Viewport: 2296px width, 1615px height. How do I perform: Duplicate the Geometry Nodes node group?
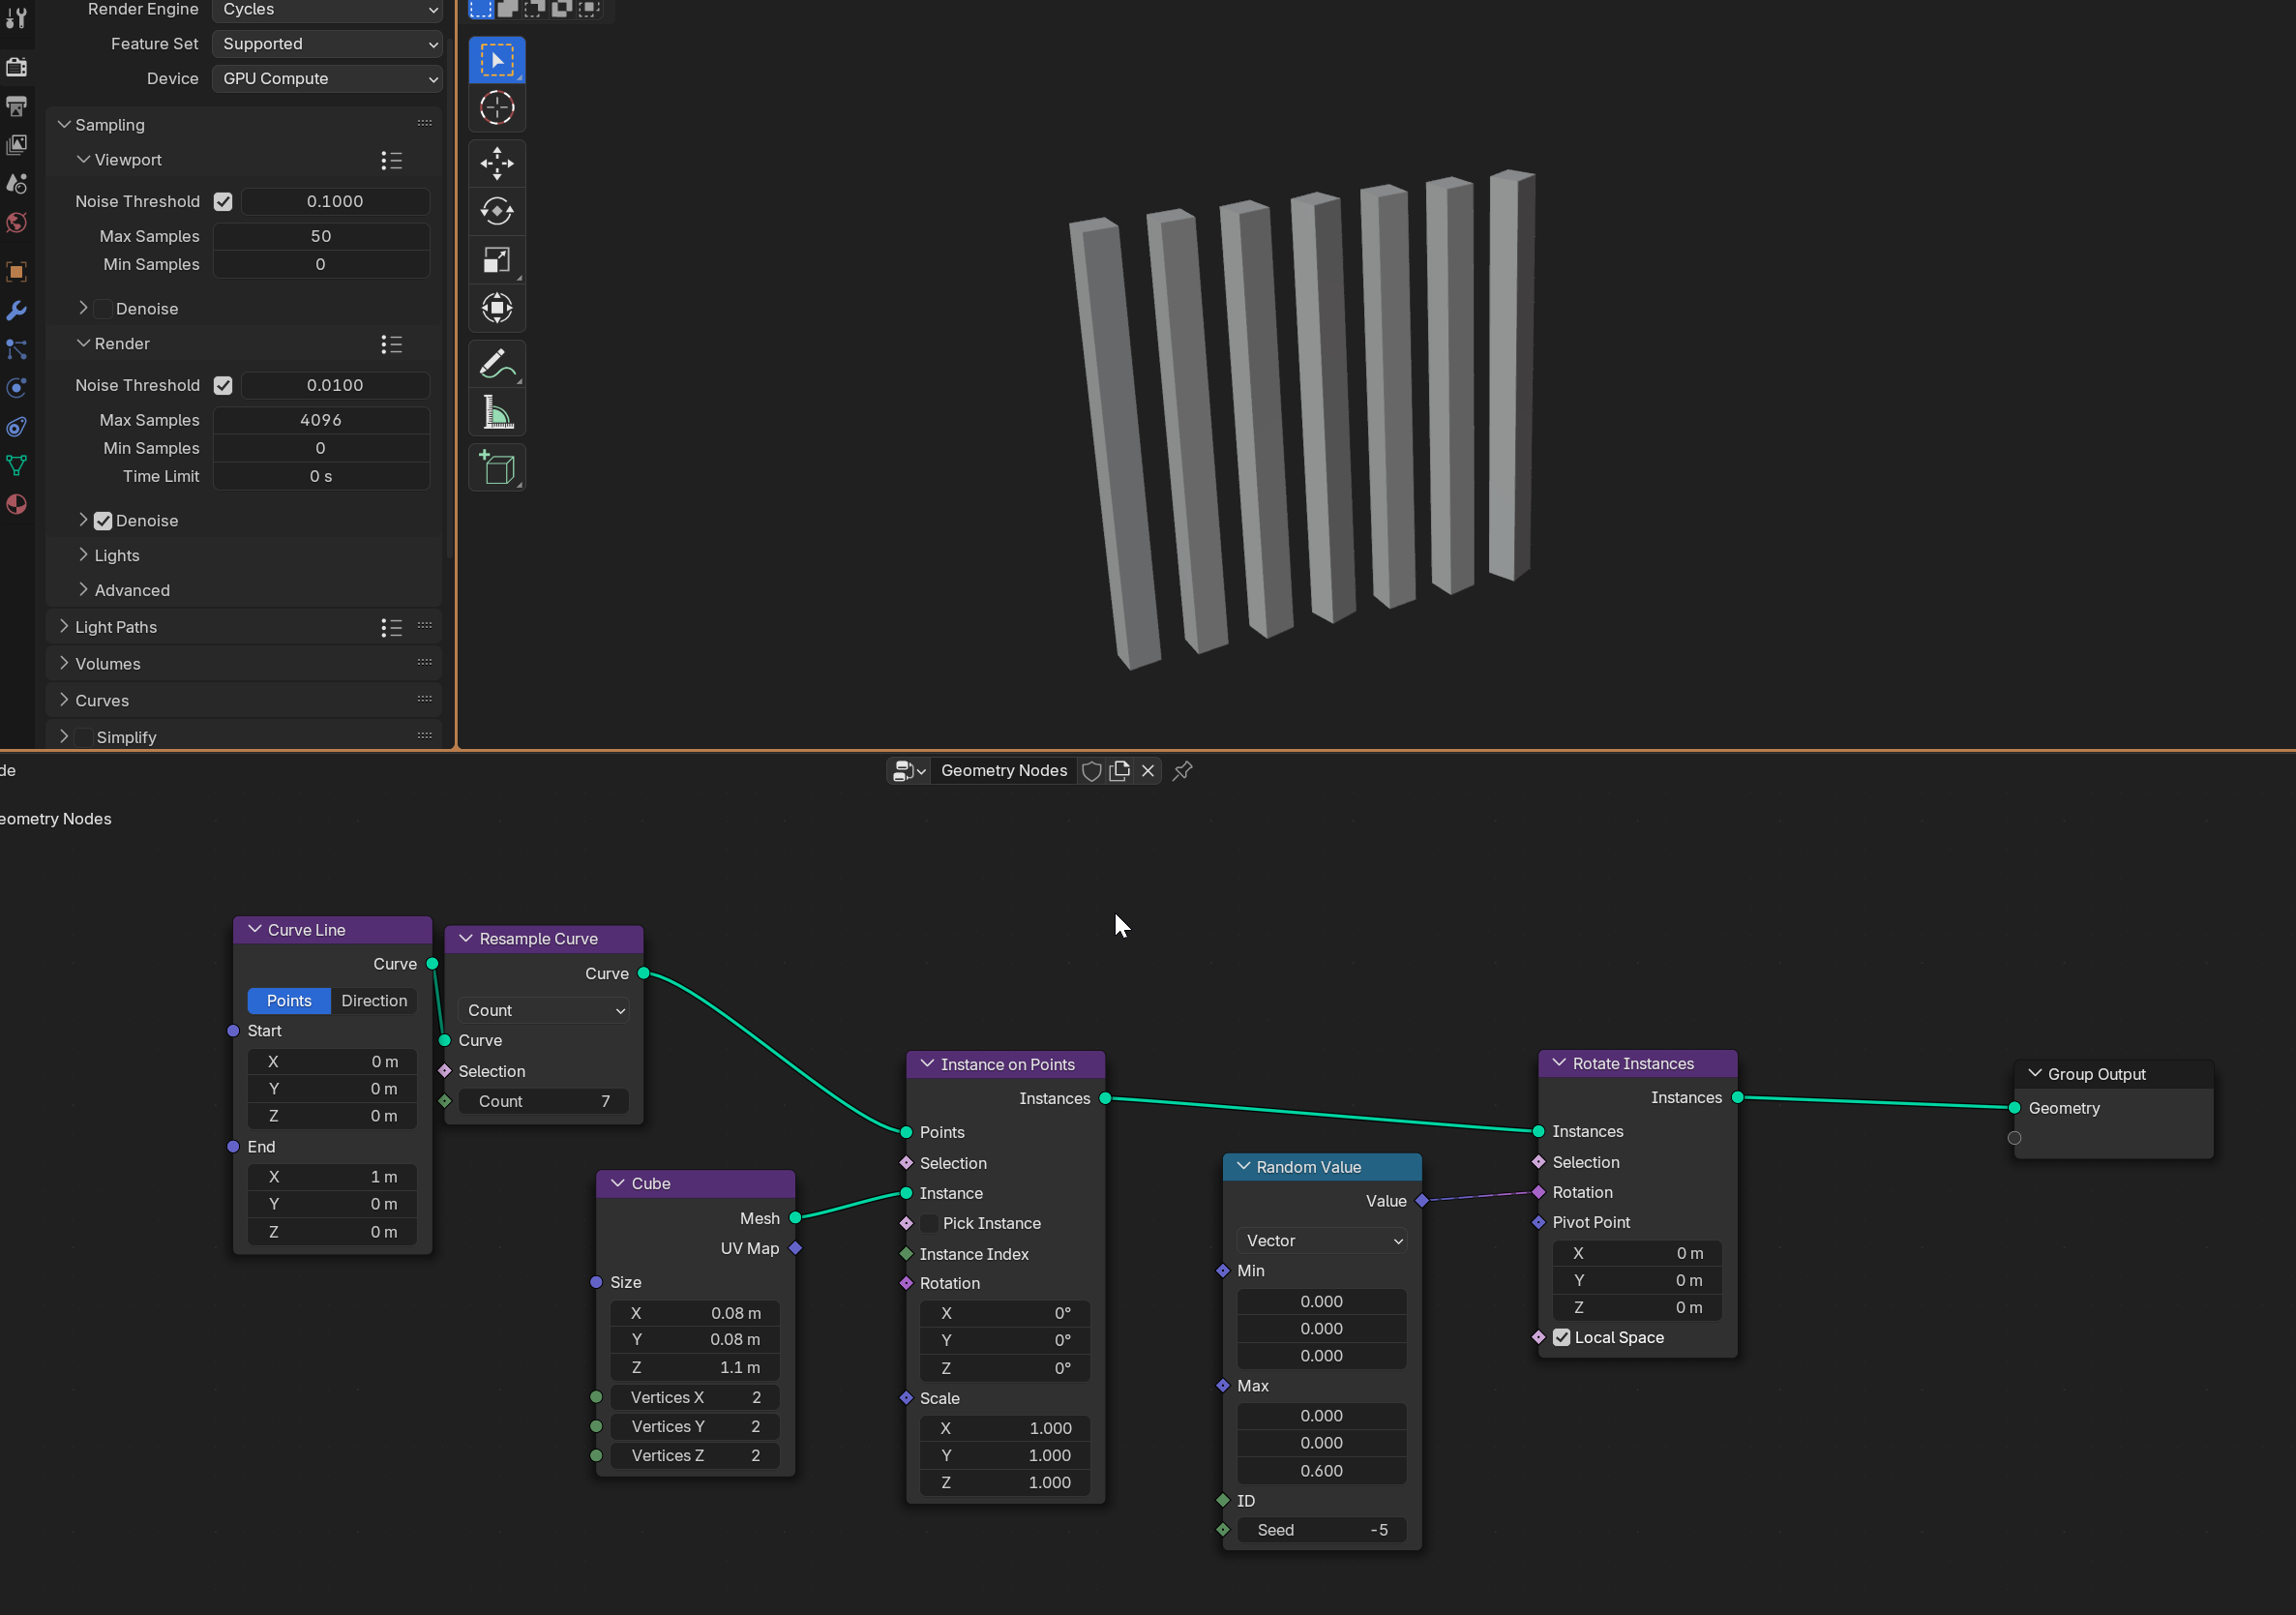point(1120,771)
